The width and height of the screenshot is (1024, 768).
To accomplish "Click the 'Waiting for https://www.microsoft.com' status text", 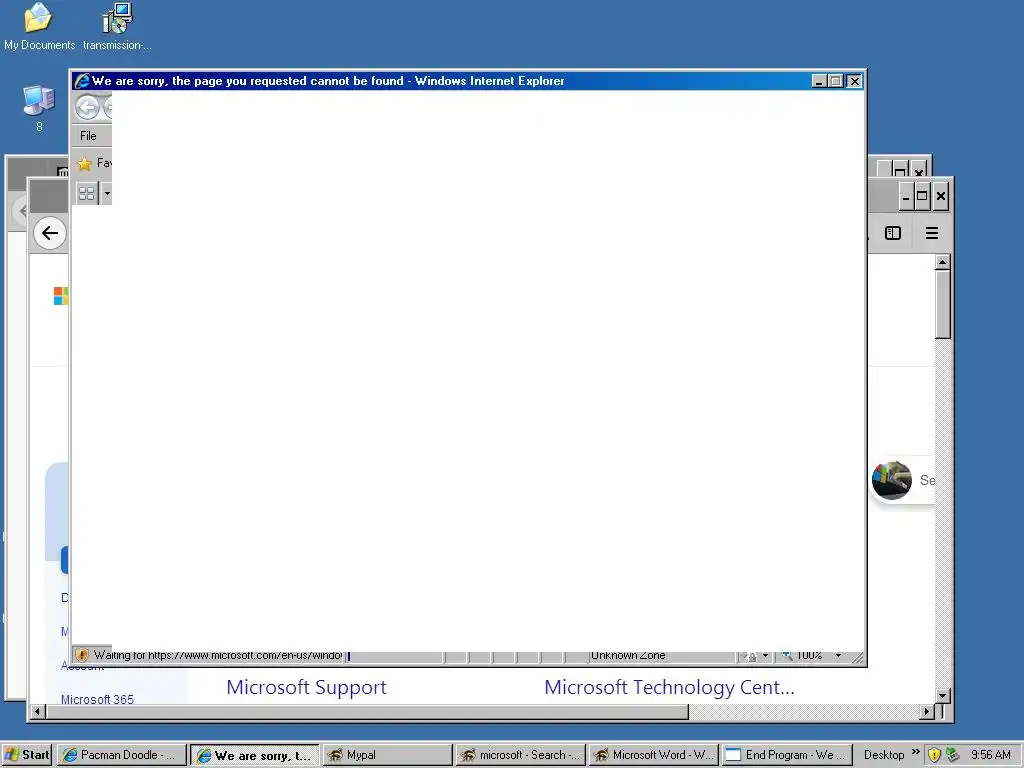I will (x=217, y=655).
